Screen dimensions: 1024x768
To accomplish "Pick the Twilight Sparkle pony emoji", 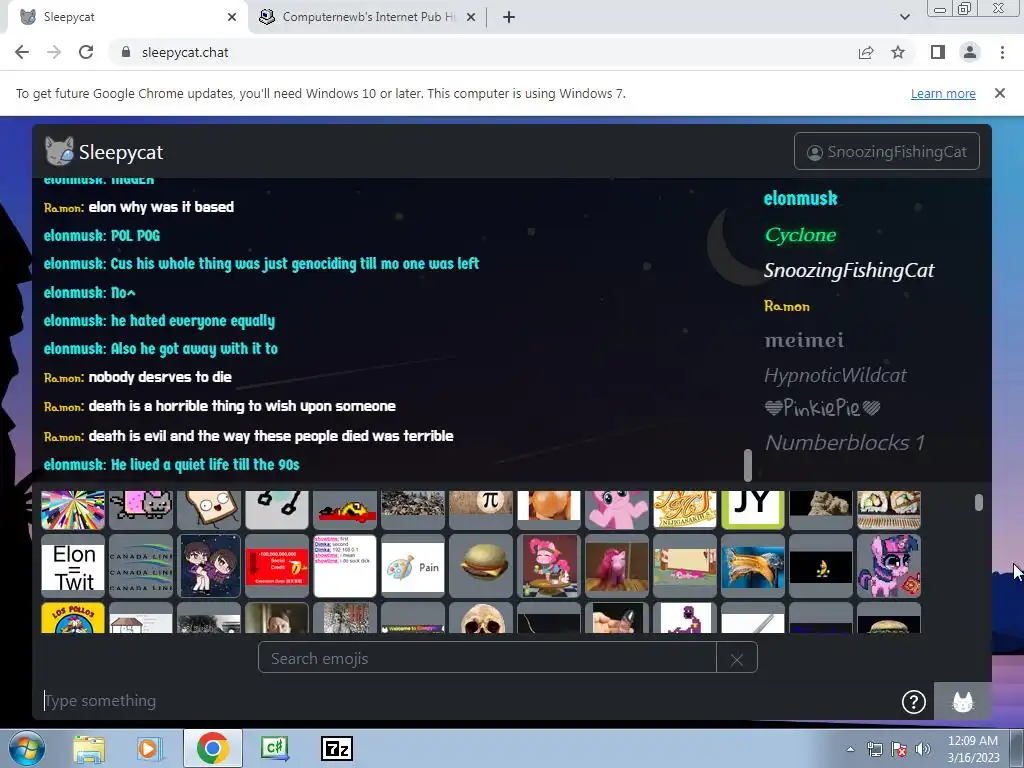I will point(889,566).
